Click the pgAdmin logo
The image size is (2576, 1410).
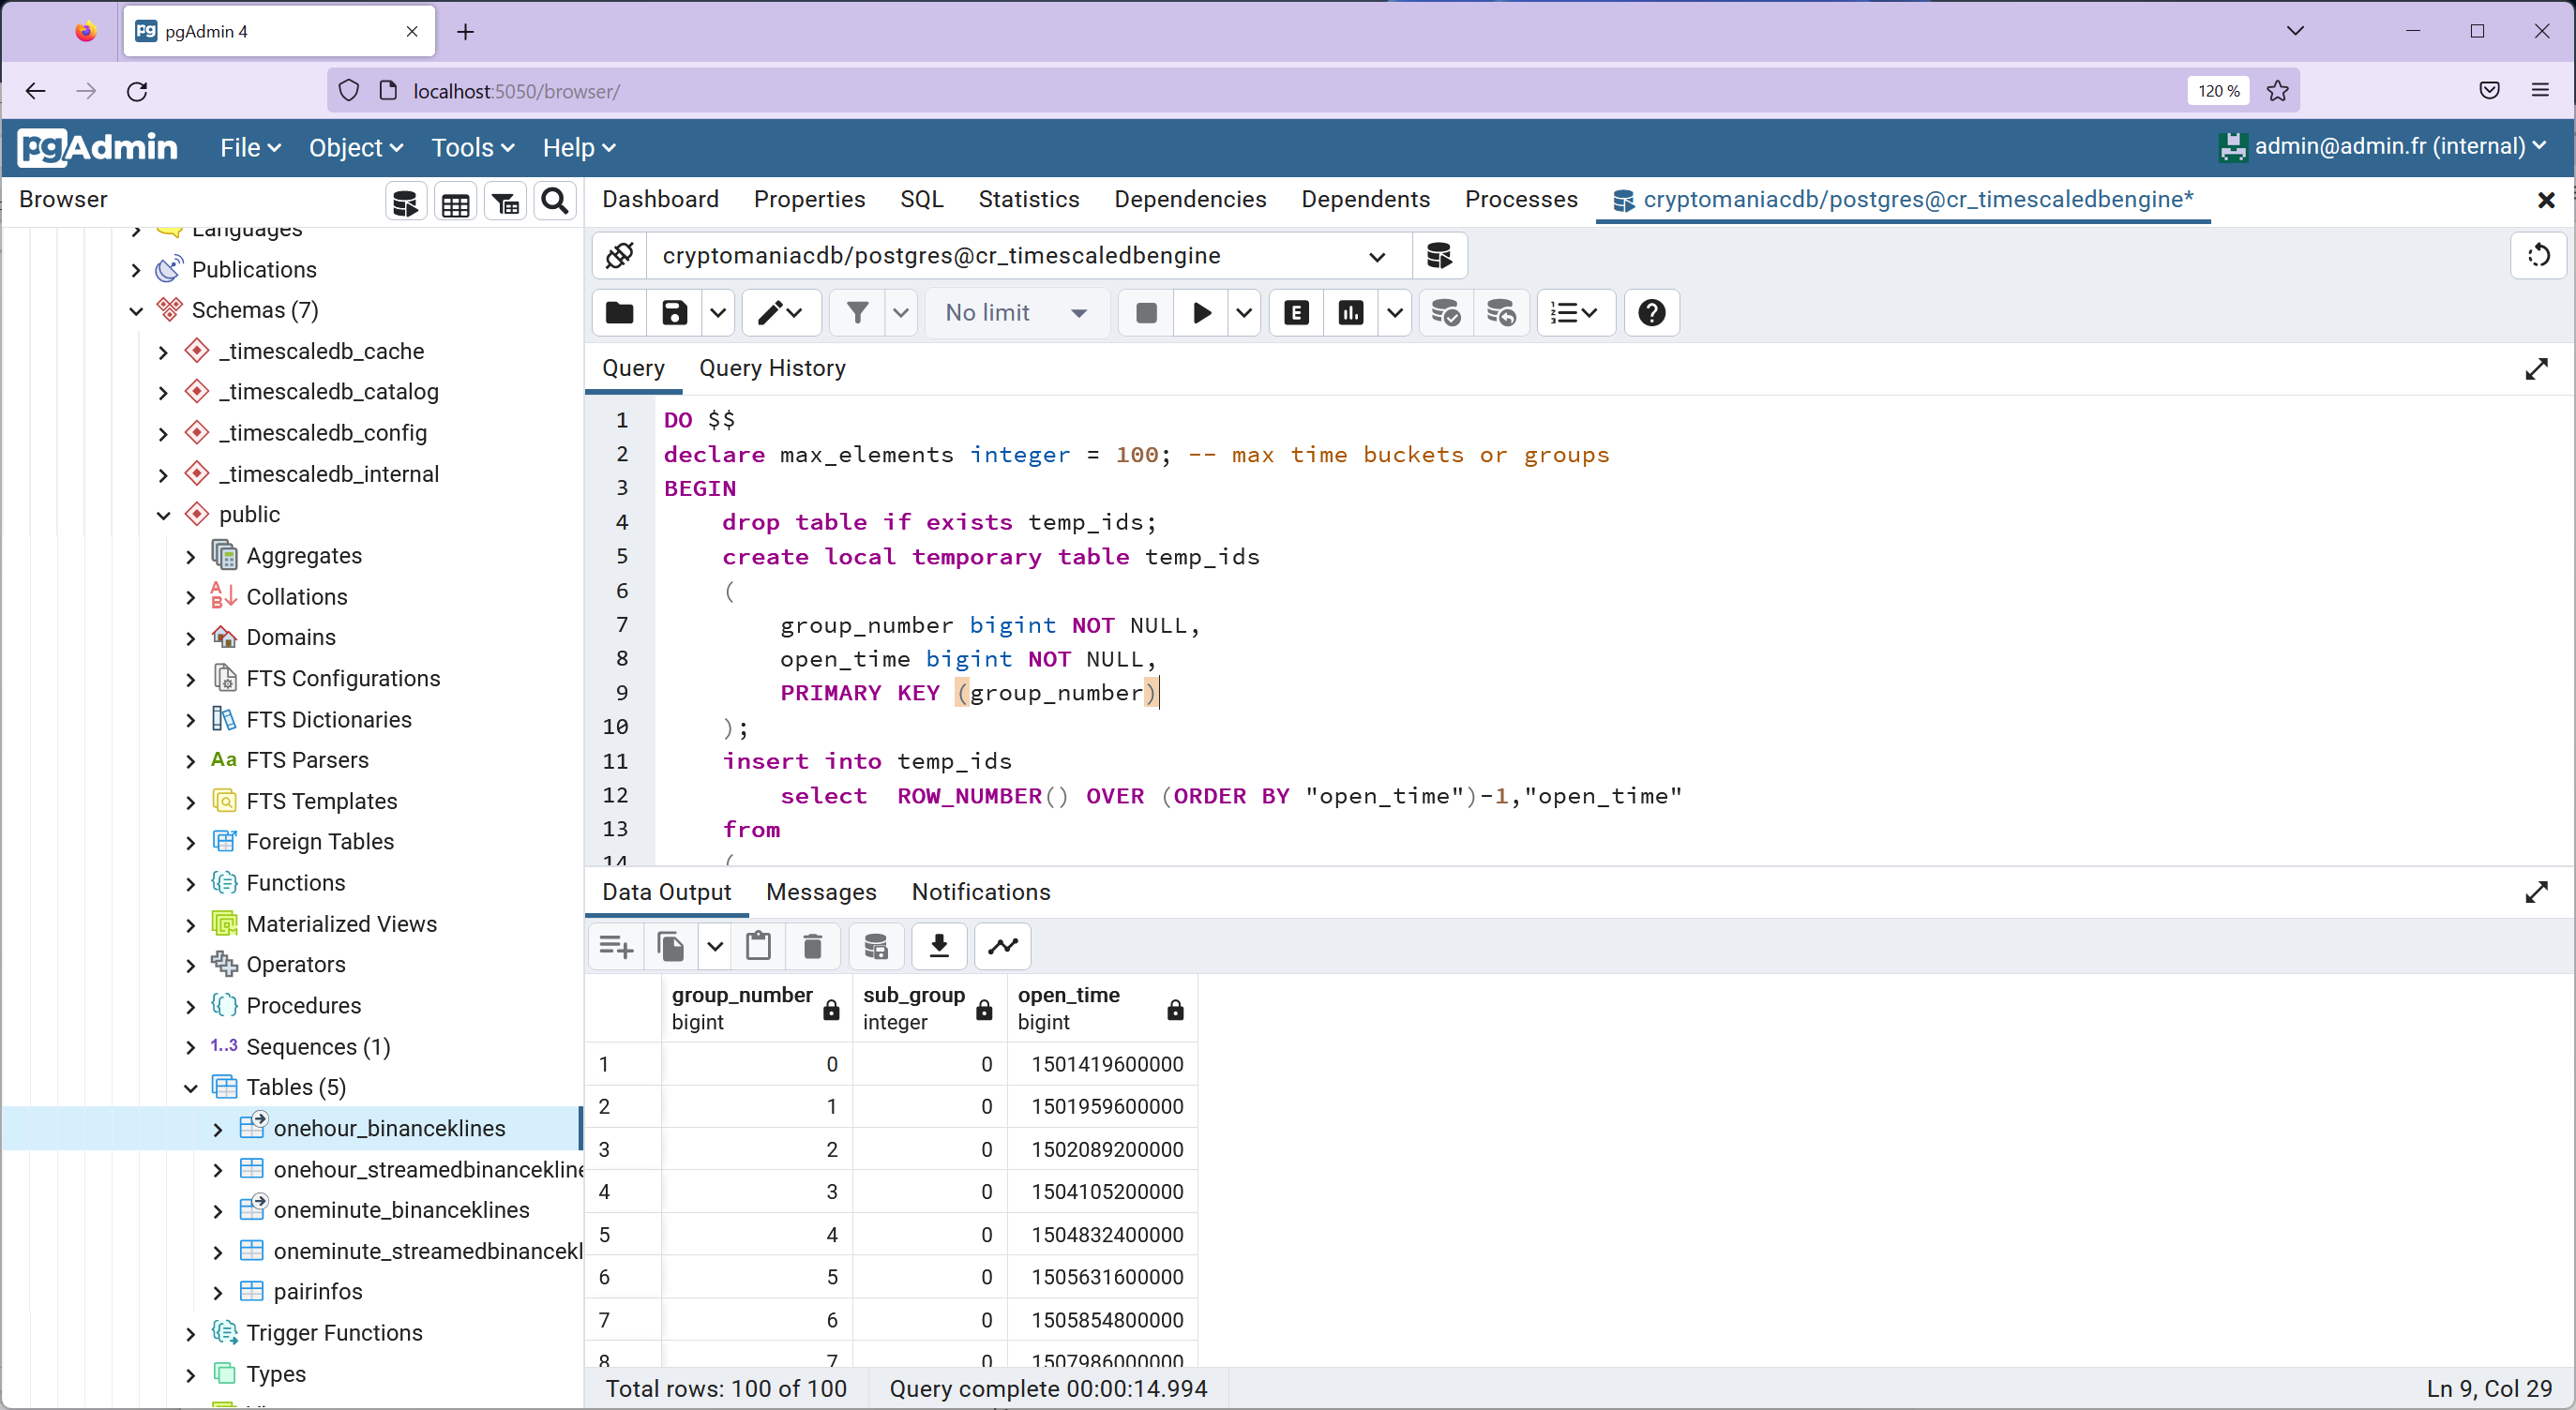(98, 148)
